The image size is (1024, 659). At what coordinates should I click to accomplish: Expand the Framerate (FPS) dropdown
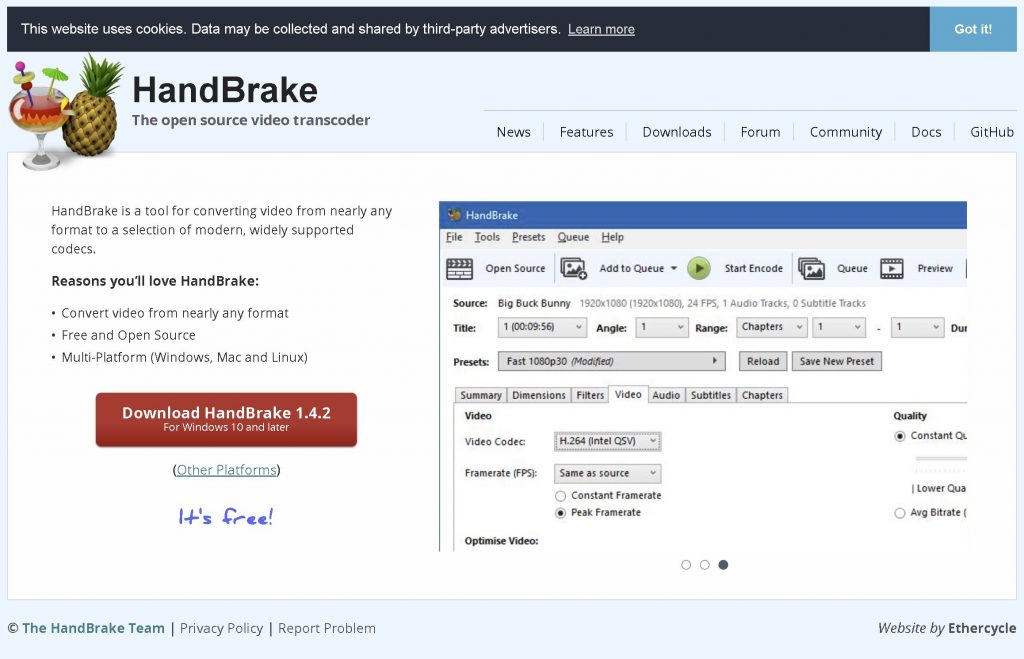(x=608, y=473)
